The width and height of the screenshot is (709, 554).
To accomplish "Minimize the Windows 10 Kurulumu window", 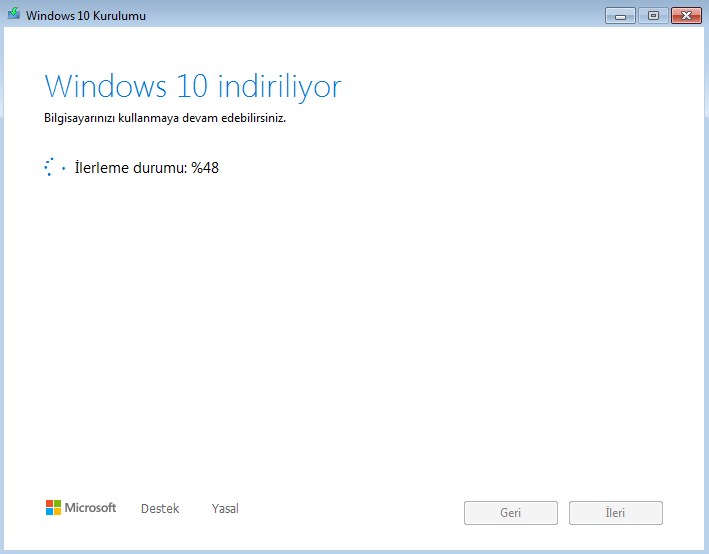I will click(x=620, y=16).
